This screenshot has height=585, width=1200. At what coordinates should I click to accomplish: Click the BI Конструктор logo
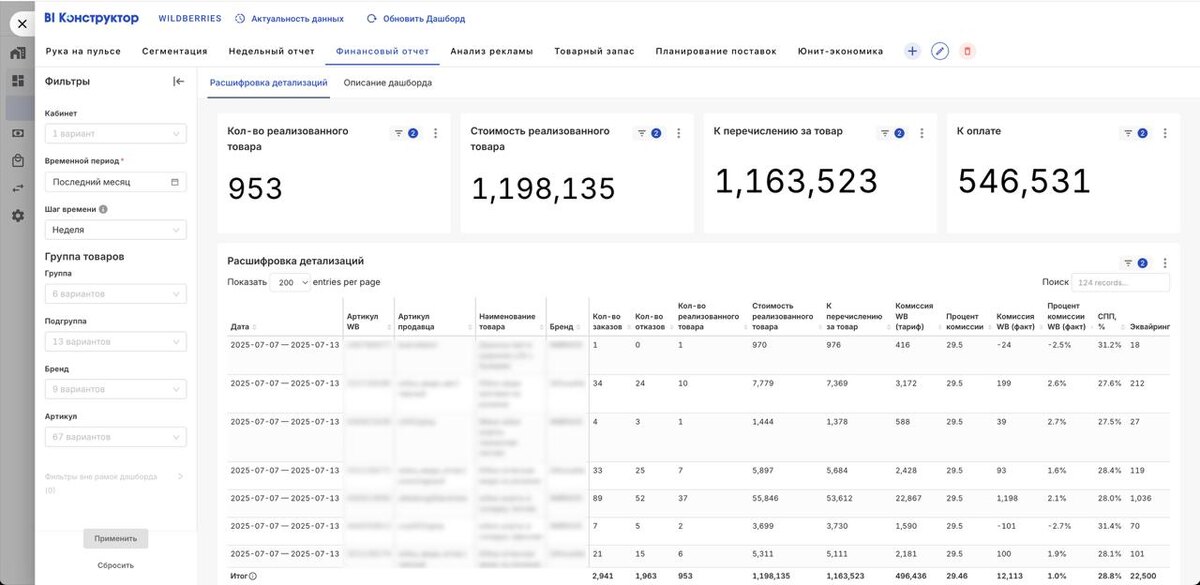pos(92,18)
